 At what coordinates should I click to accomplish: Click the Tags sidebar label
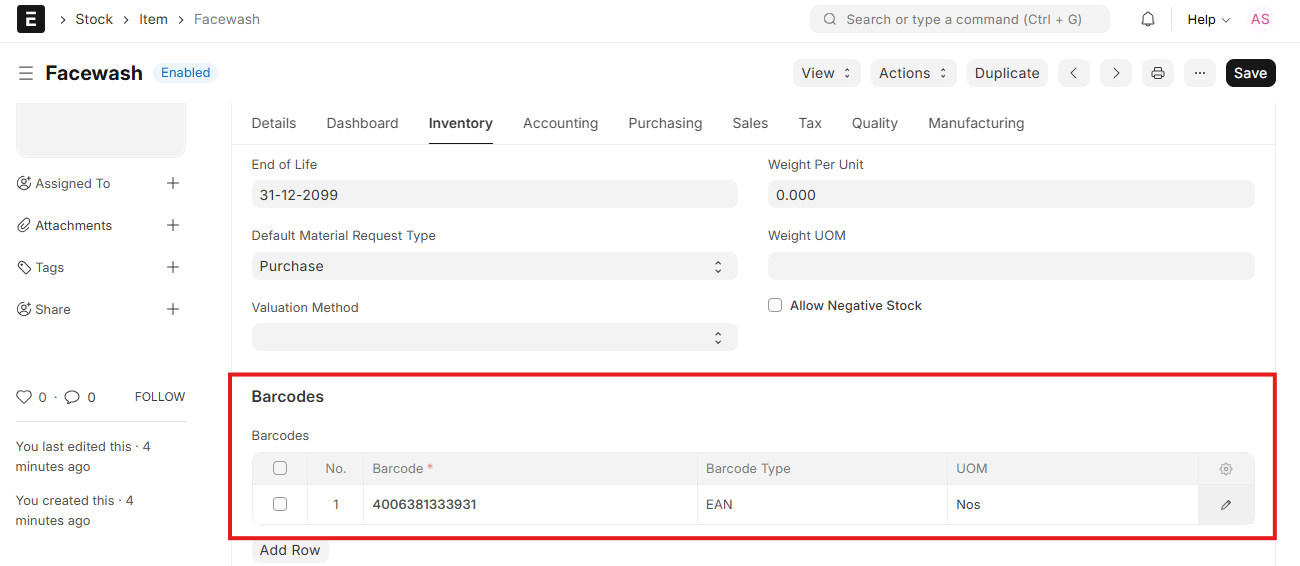click(x=50, y=267)
